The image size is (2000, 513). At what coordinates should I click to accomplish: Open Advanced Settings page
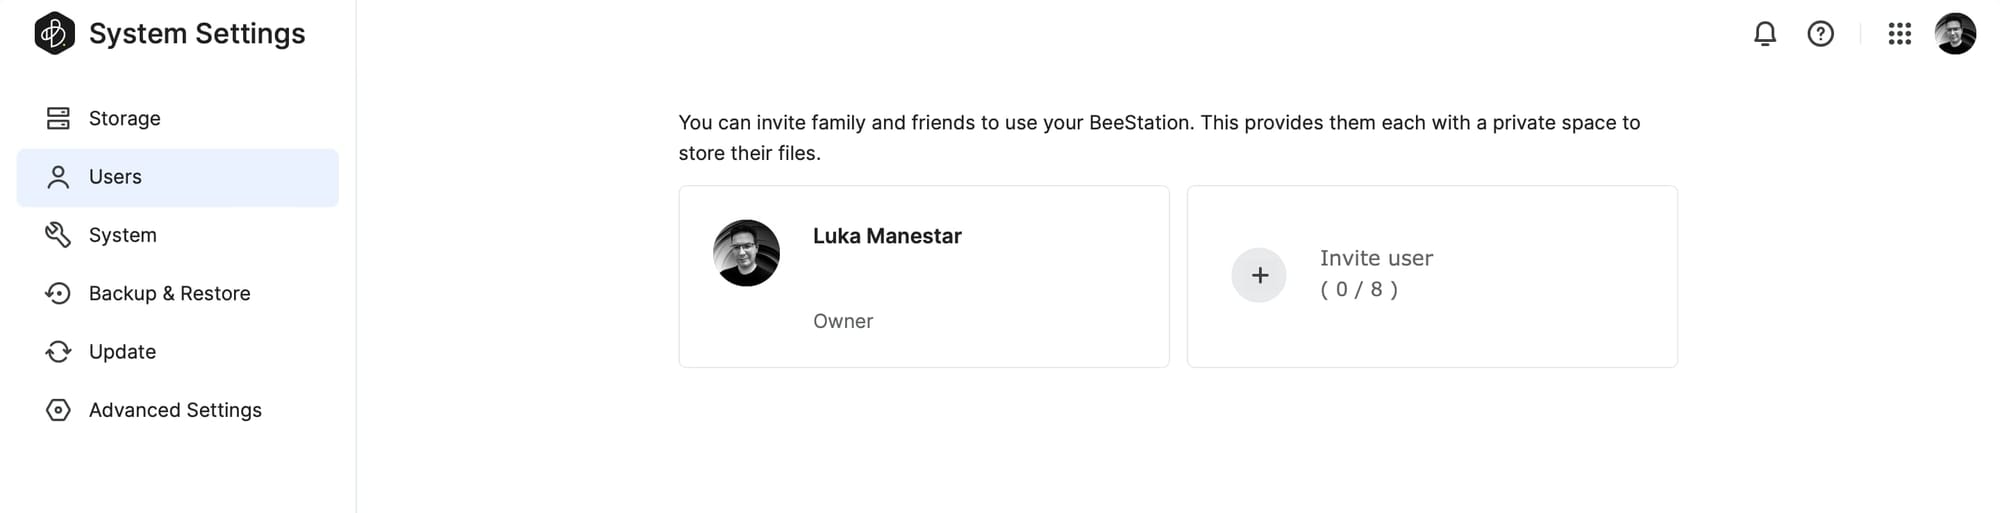[178, 410]
